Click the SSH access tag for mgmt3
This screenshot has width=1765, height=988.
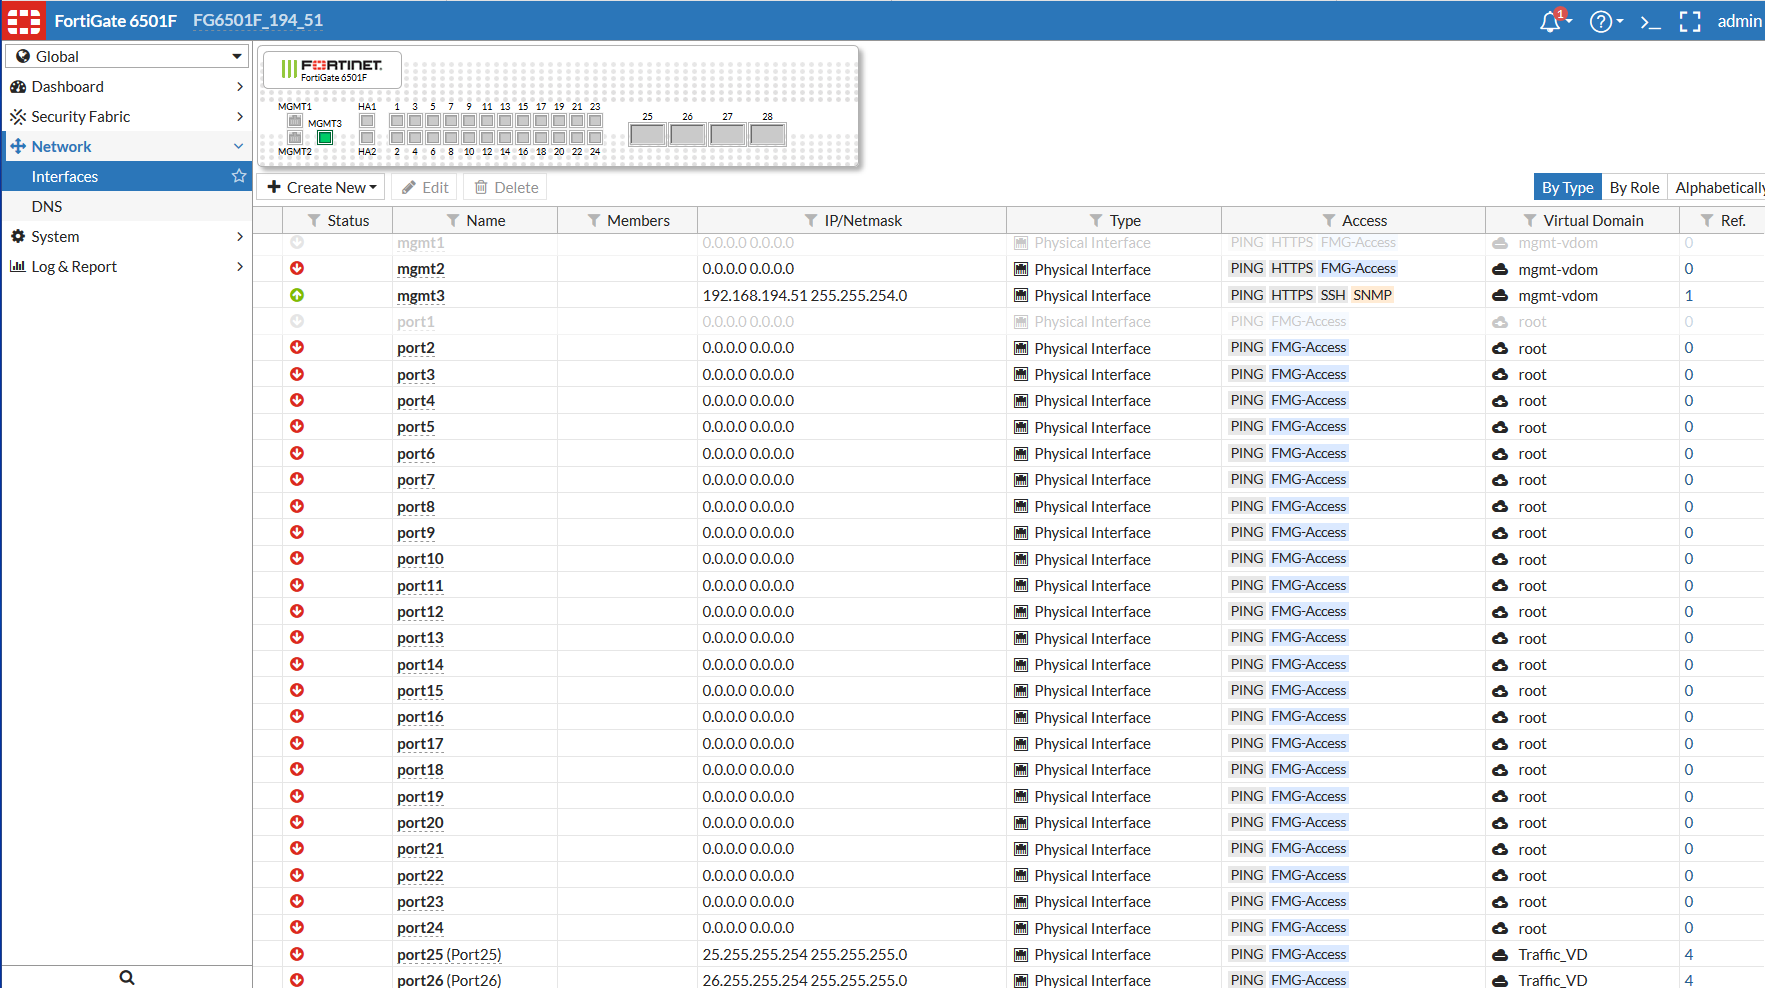pyautogui.click(x=1333, y=295)
